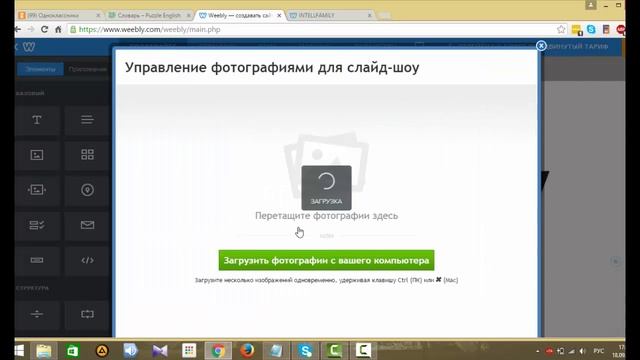Select the Text paragraph element icon
This screenshot has width=640, height=360.
[87, 120]
